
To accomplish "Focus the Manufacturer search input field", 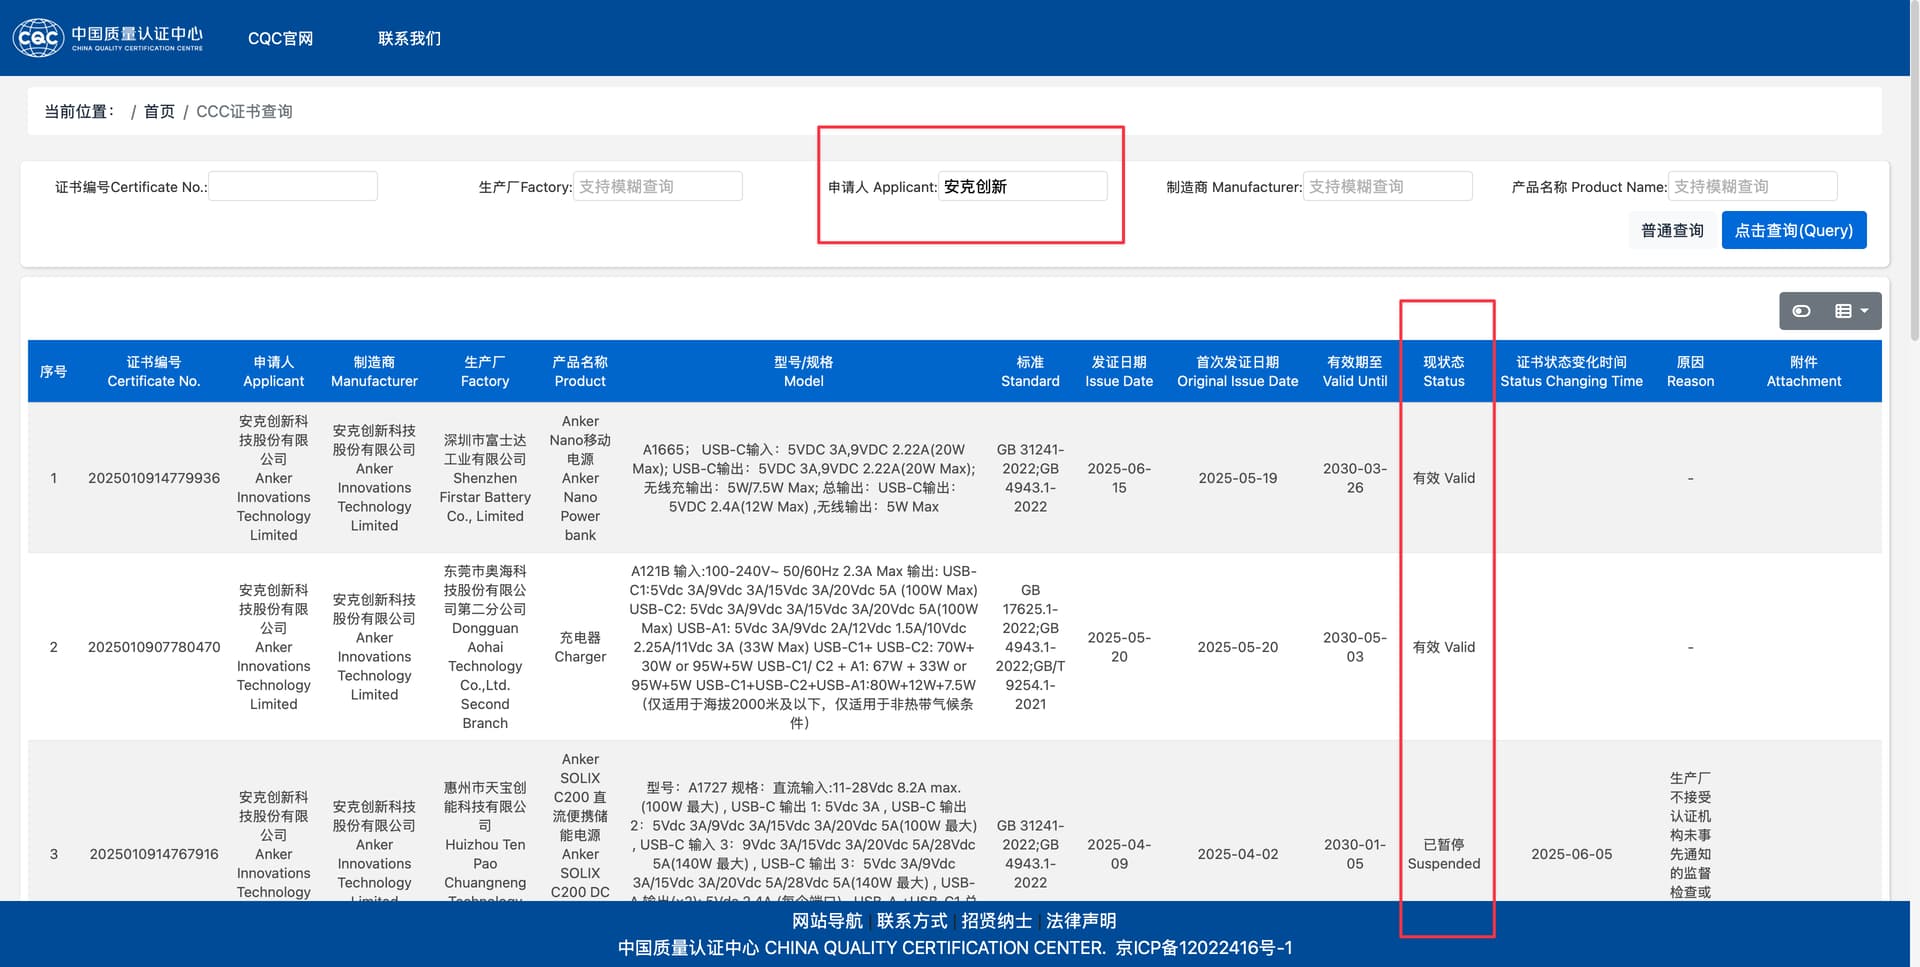I will [x=1388, y=186].
